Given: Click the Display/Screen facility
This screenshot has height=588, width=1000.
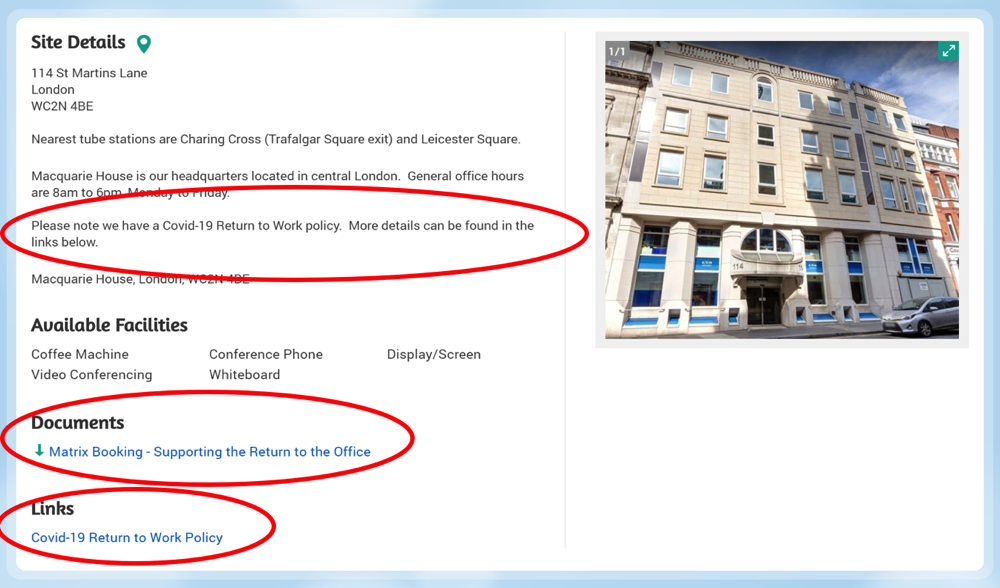Looking at the screenshot, I should (433, 354).
